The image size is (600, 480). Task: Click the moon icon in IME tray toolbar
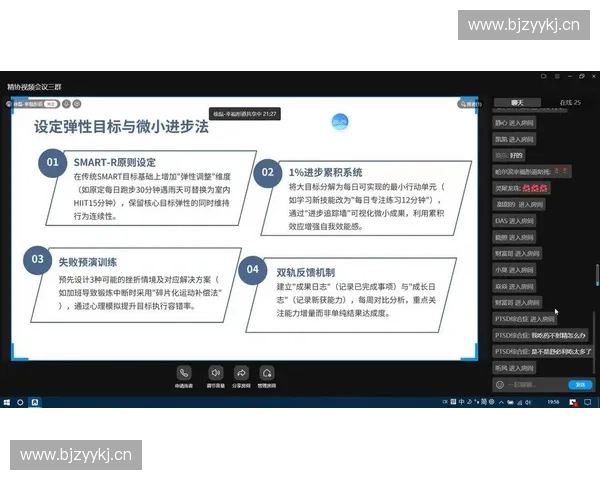coord(469,402)
